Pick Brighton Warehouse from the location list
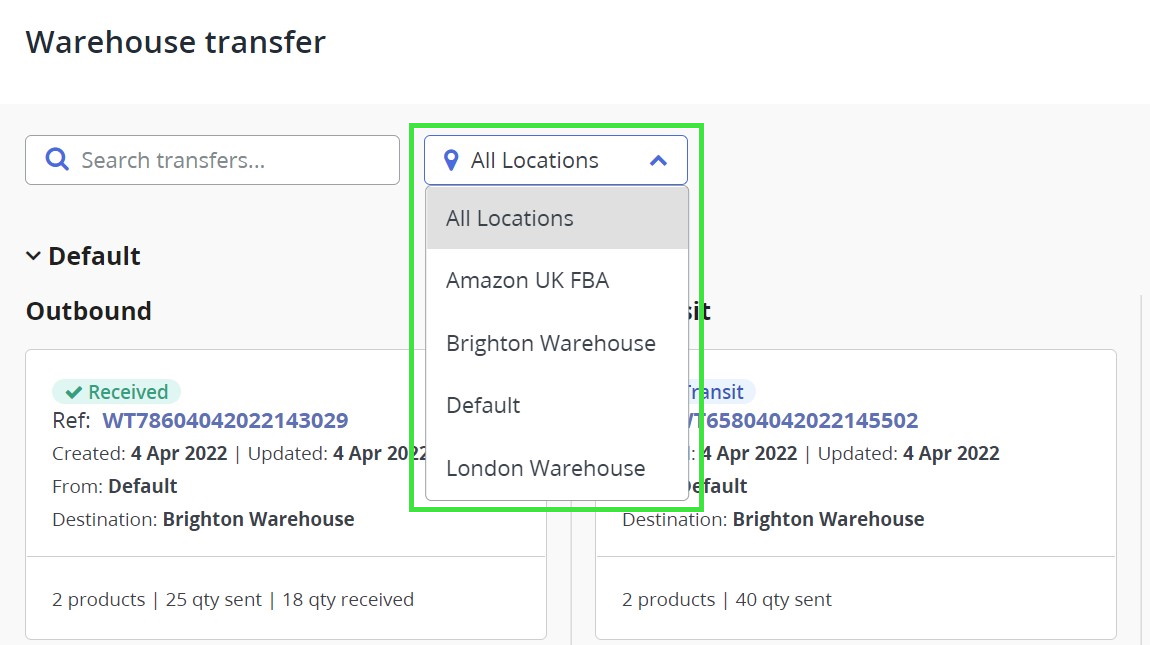This screenshot has width=1150, height=645. [550, 343]
